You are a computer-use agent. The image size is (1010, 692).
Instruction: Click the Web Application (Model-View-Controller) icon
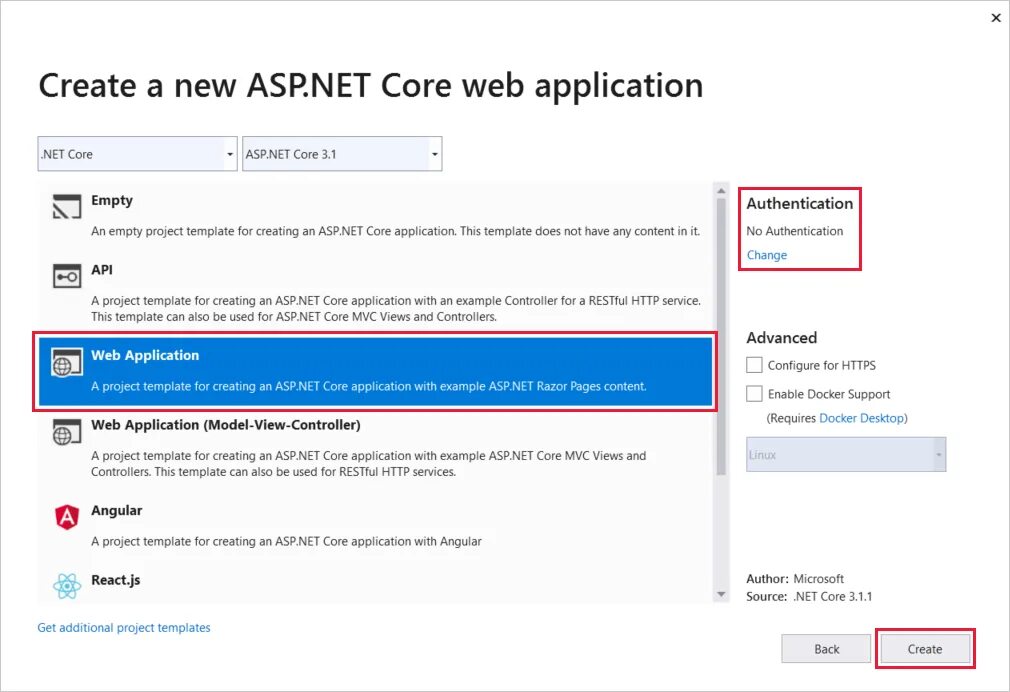click(67, 432)
